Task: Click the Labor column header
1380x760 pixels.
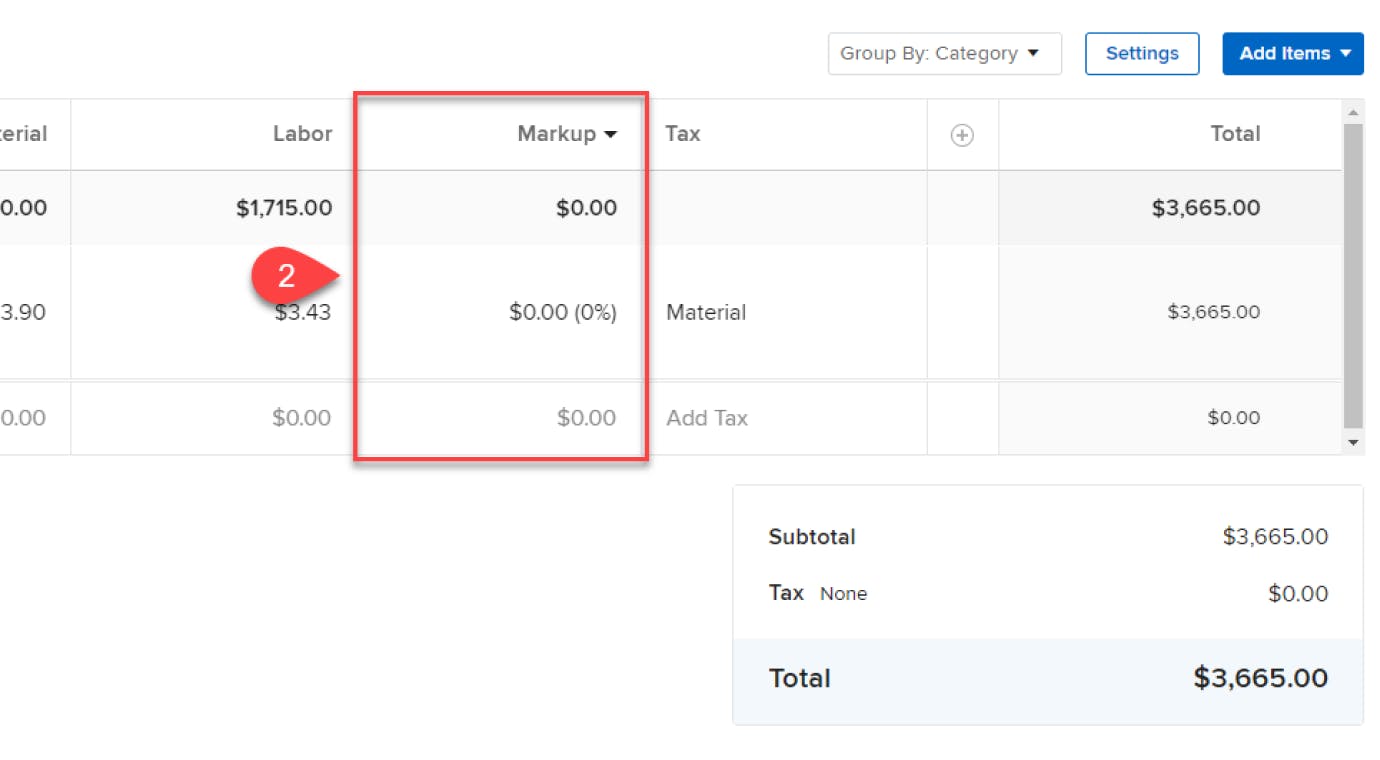Action: pyautogui.click(x=302, y=134)
